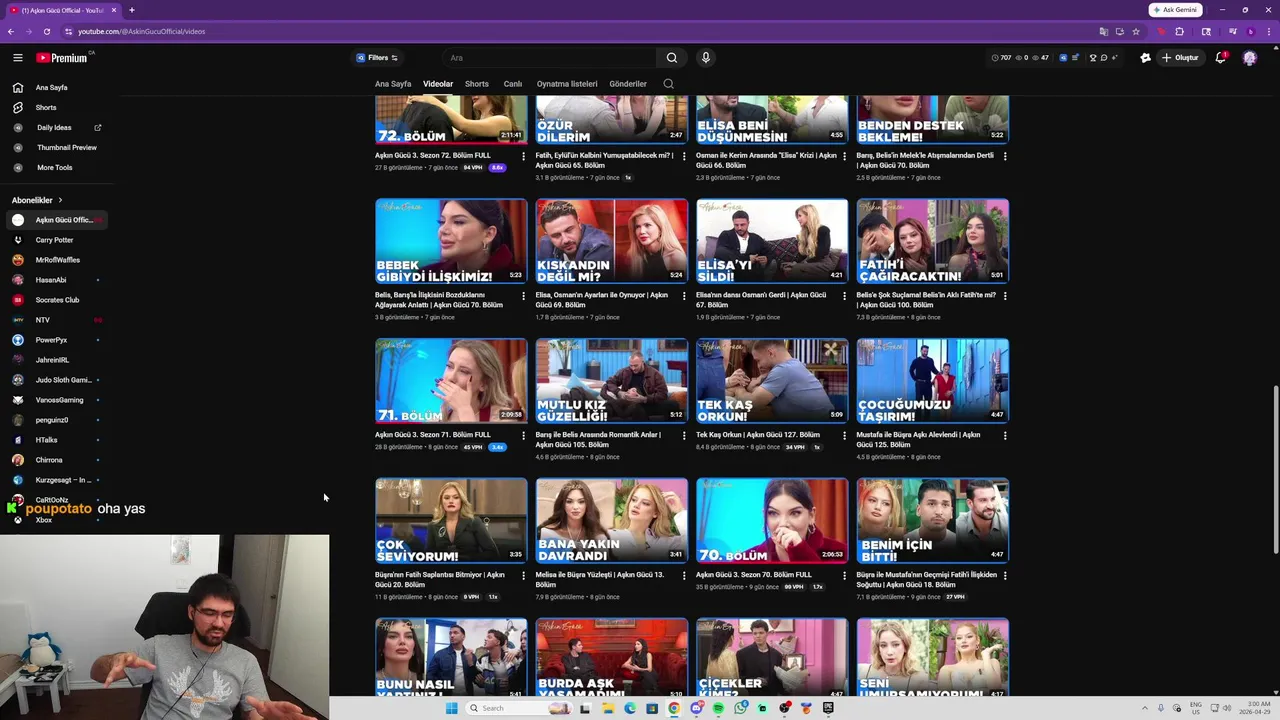Open title Tek Kaş Orkun | Aşkın Gücü 127. Bölüm
This screenshot has height=720, width=1280.
click(758, 435)
